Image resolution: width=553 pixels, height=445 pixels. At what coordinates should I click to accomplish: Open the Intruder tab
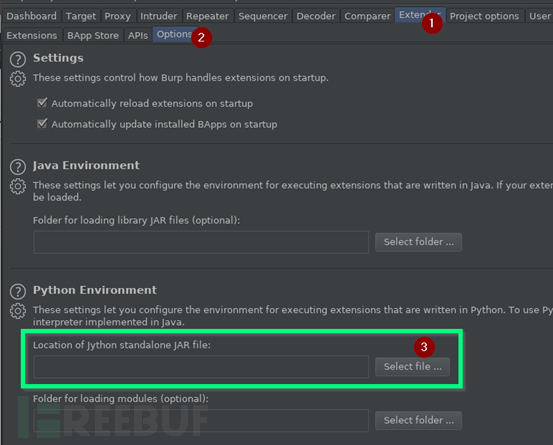click(158, 16)
